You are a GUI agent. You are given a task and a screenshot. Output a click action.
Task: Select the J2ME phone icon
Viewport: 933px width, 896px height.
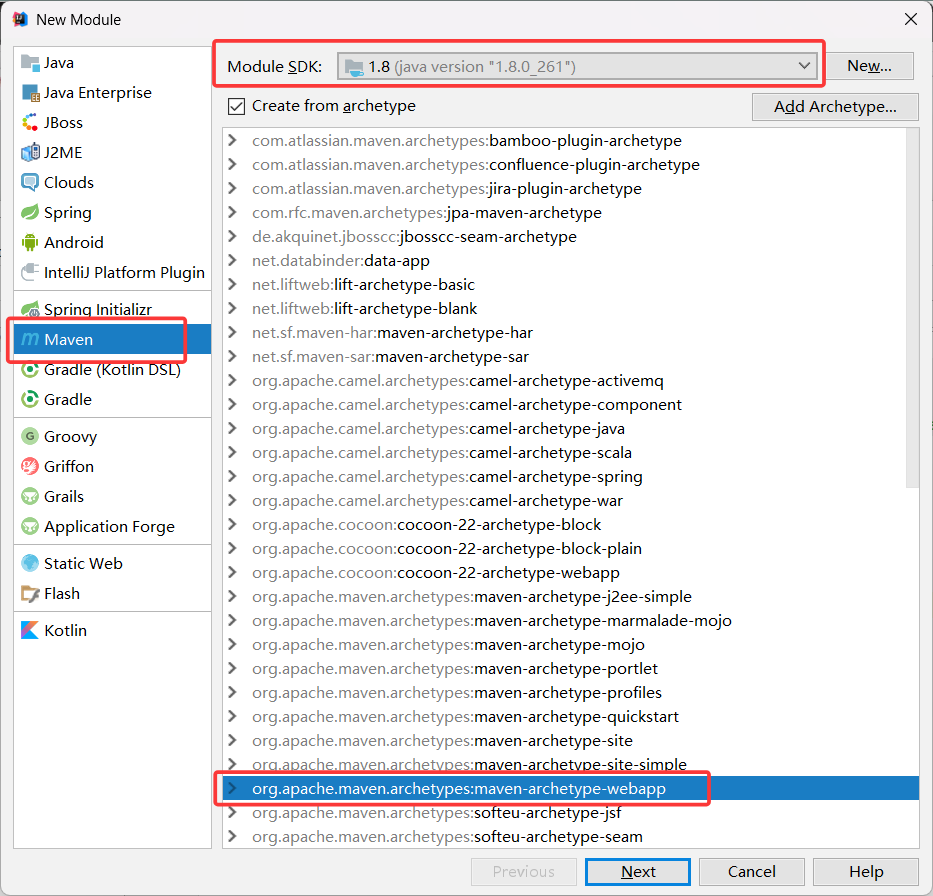coord(30,153)
